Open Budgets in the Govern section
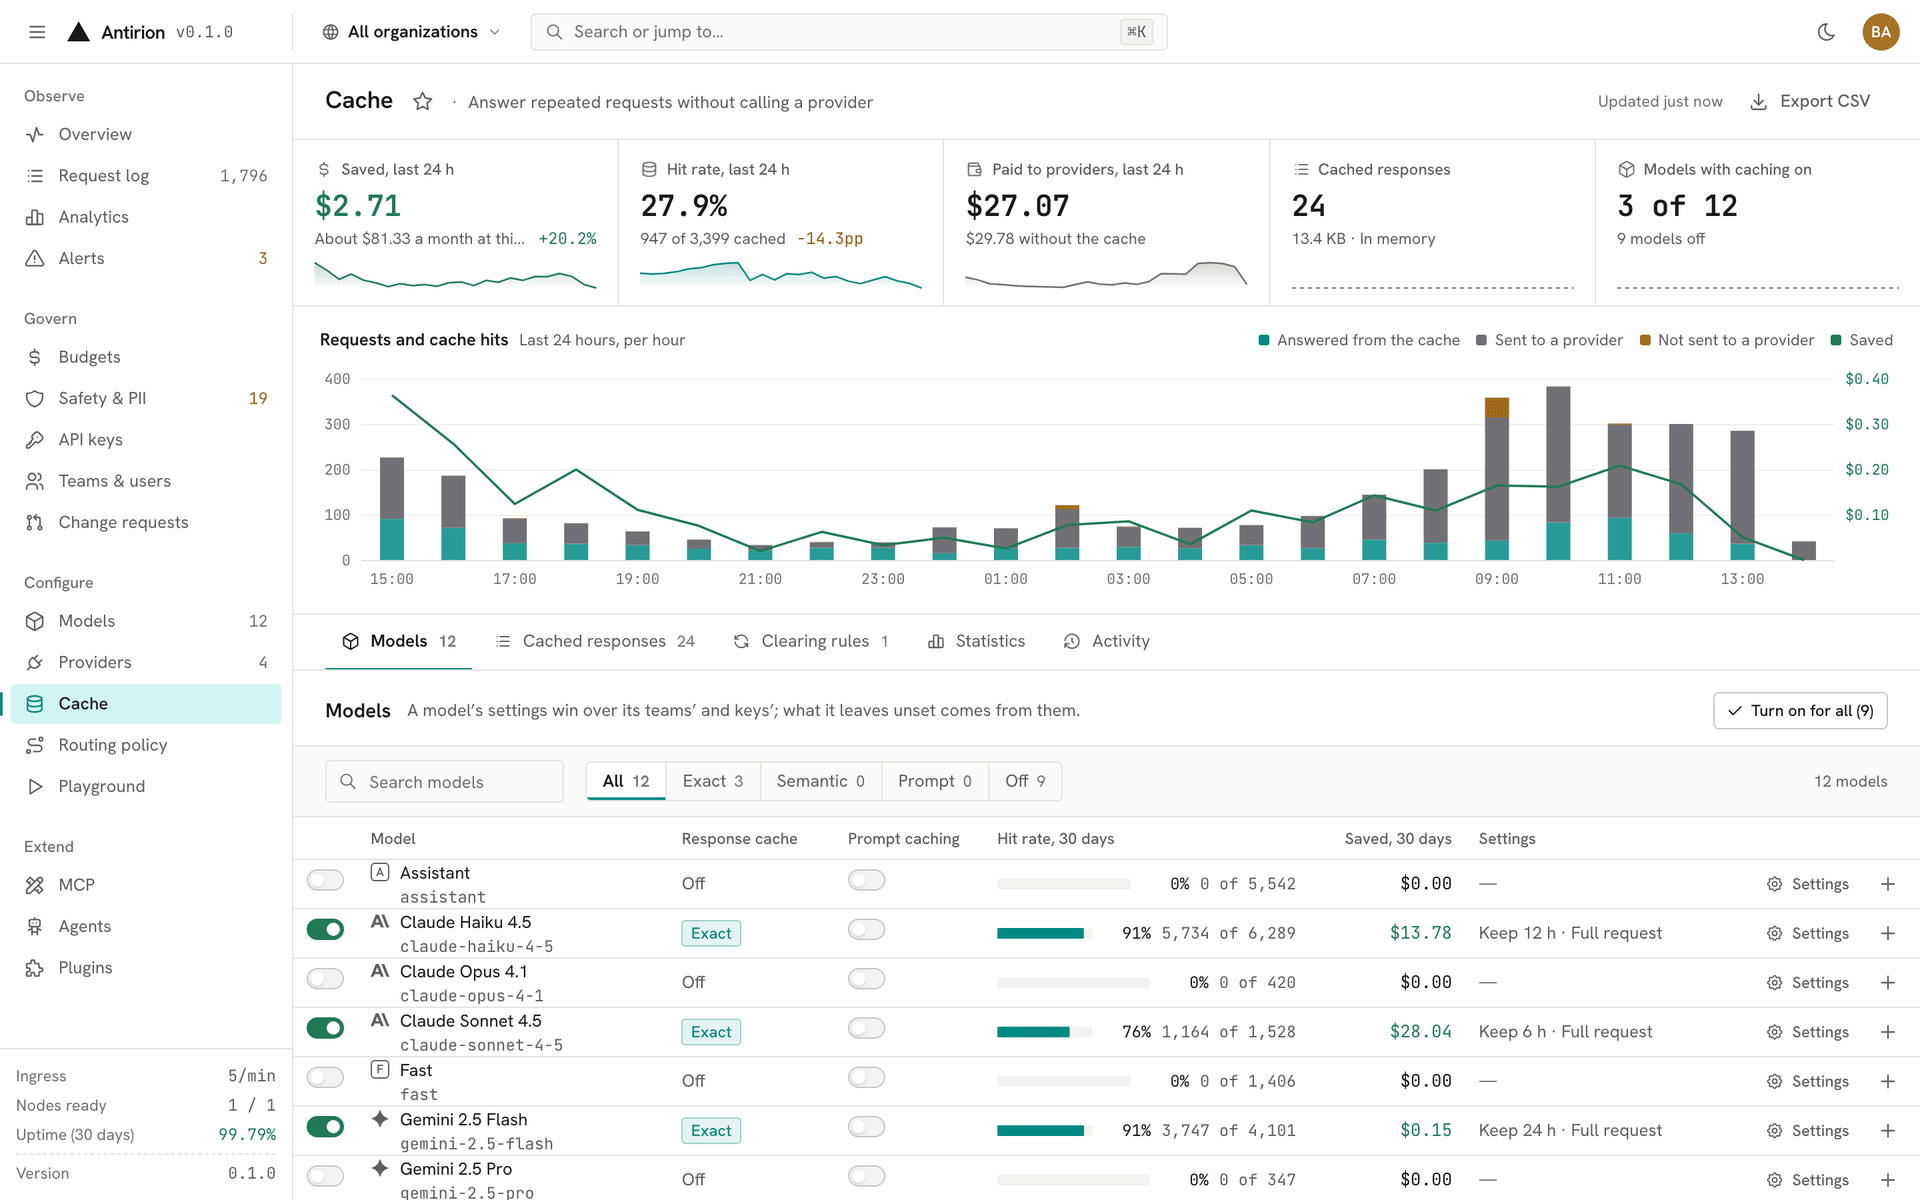The height and width of the screenshot is (1200, 1920). pos(146,357)
